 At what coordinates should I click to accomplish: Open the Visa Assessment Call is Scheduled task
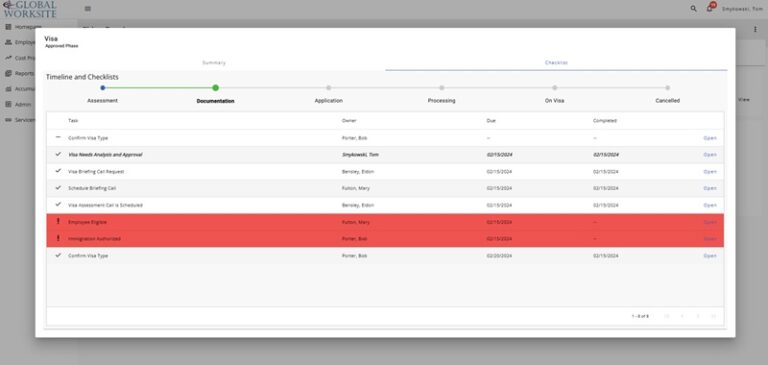[x=710, y=205]
